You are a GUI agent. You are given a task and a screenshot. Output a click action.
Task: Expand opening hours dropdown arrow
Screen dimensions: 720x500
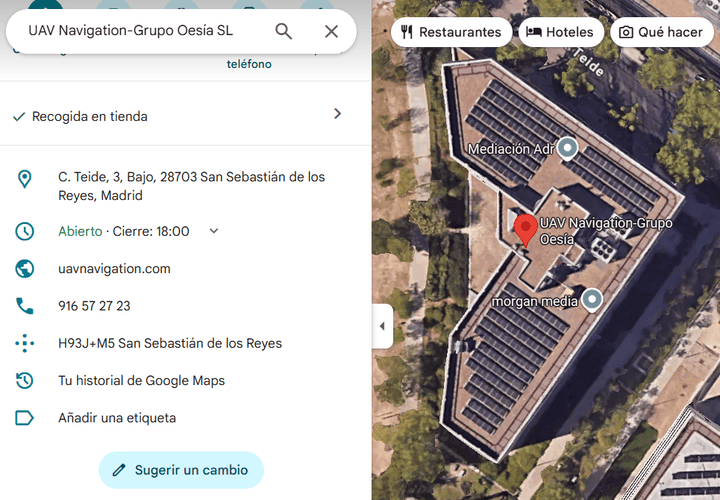point(214,231)
